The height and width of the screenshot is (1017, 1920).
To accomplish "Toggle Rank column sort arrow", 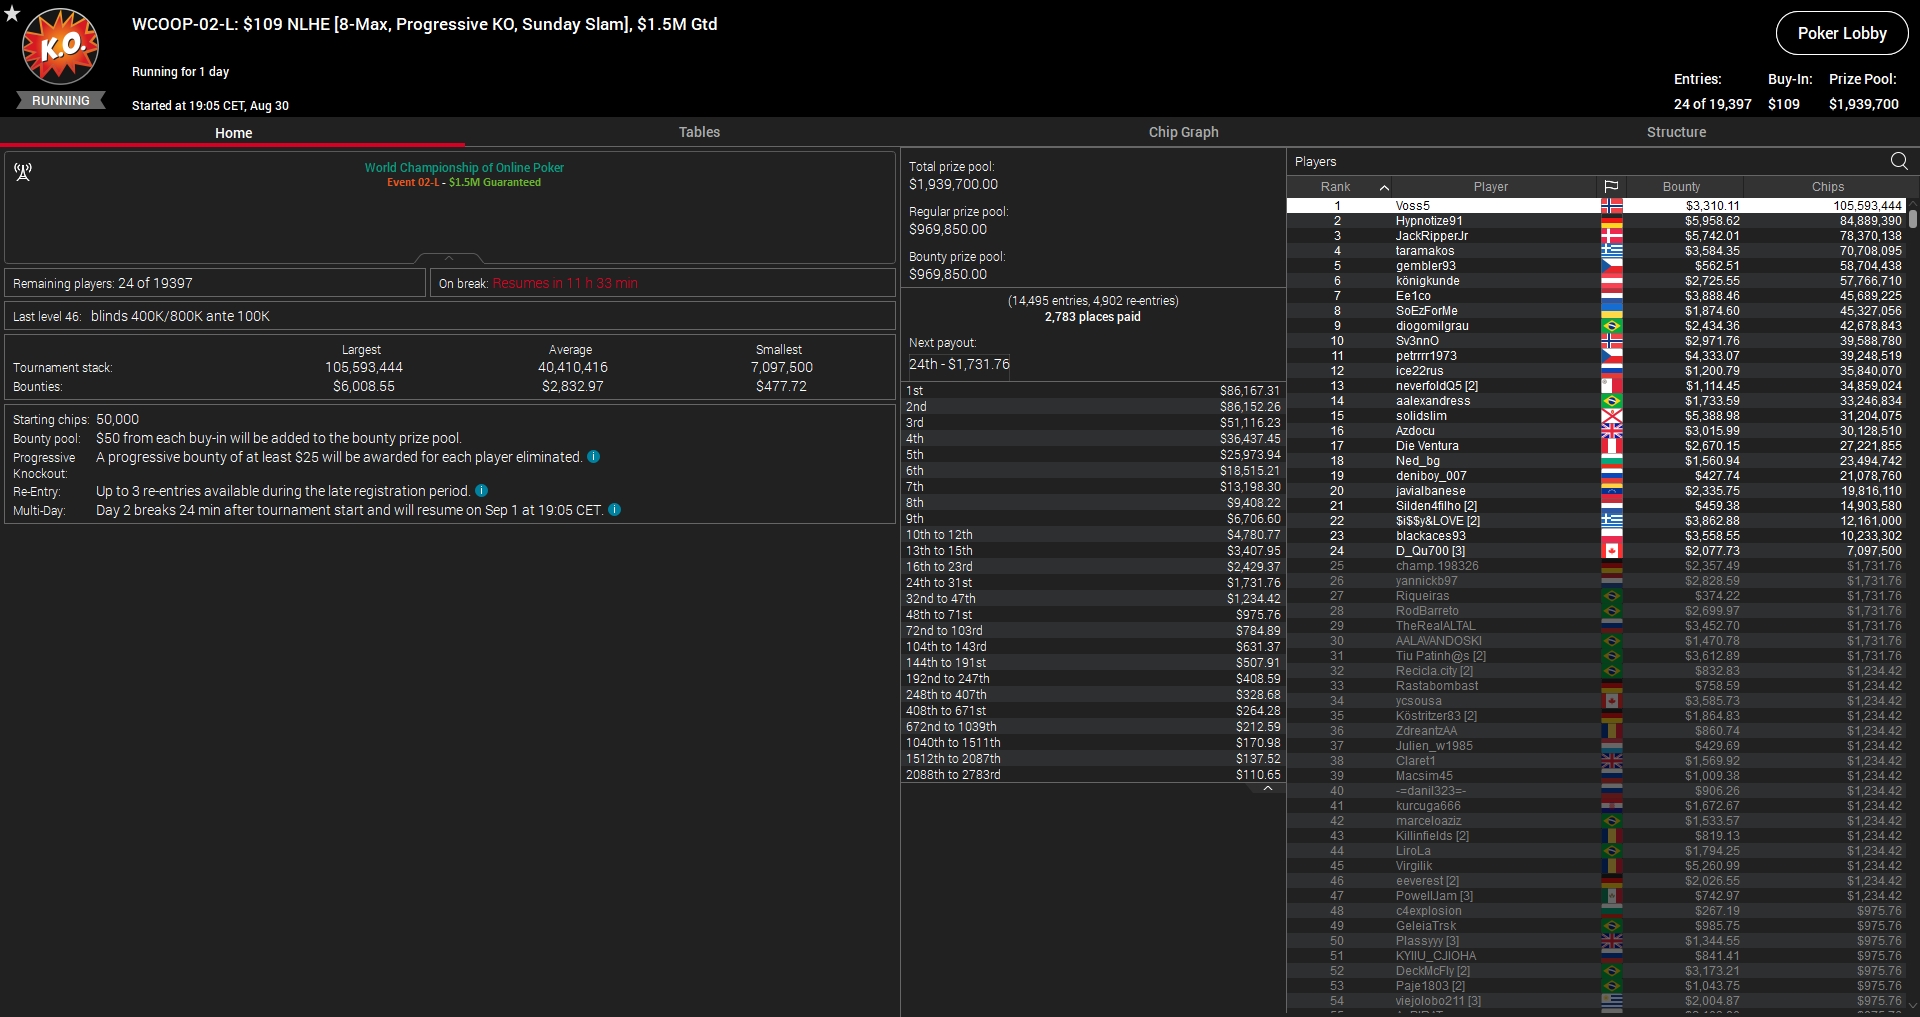I will coord(1384,187).
